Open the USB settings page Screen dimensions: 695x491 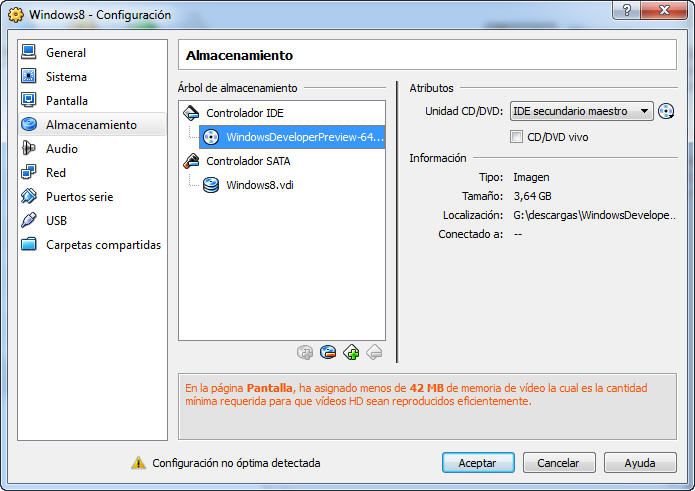(92, 220)
